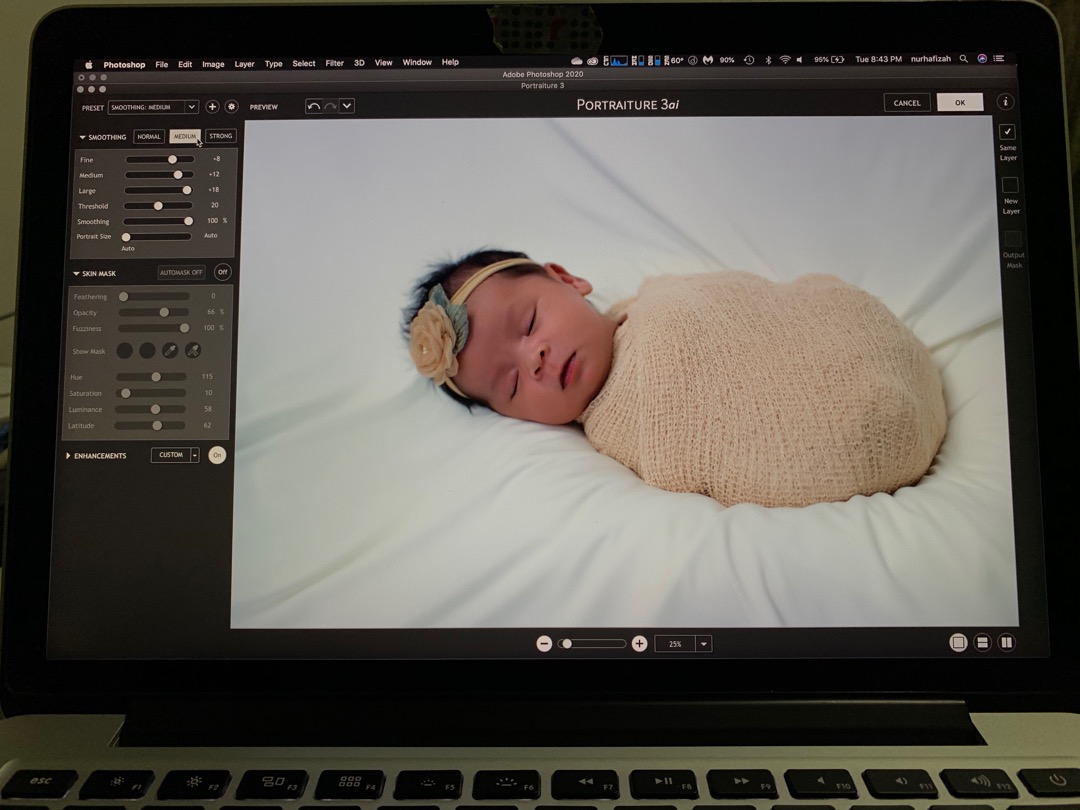
Task: Select the Strong smoothing preset button
Action: pyautogui.click(x=221, y=136)
